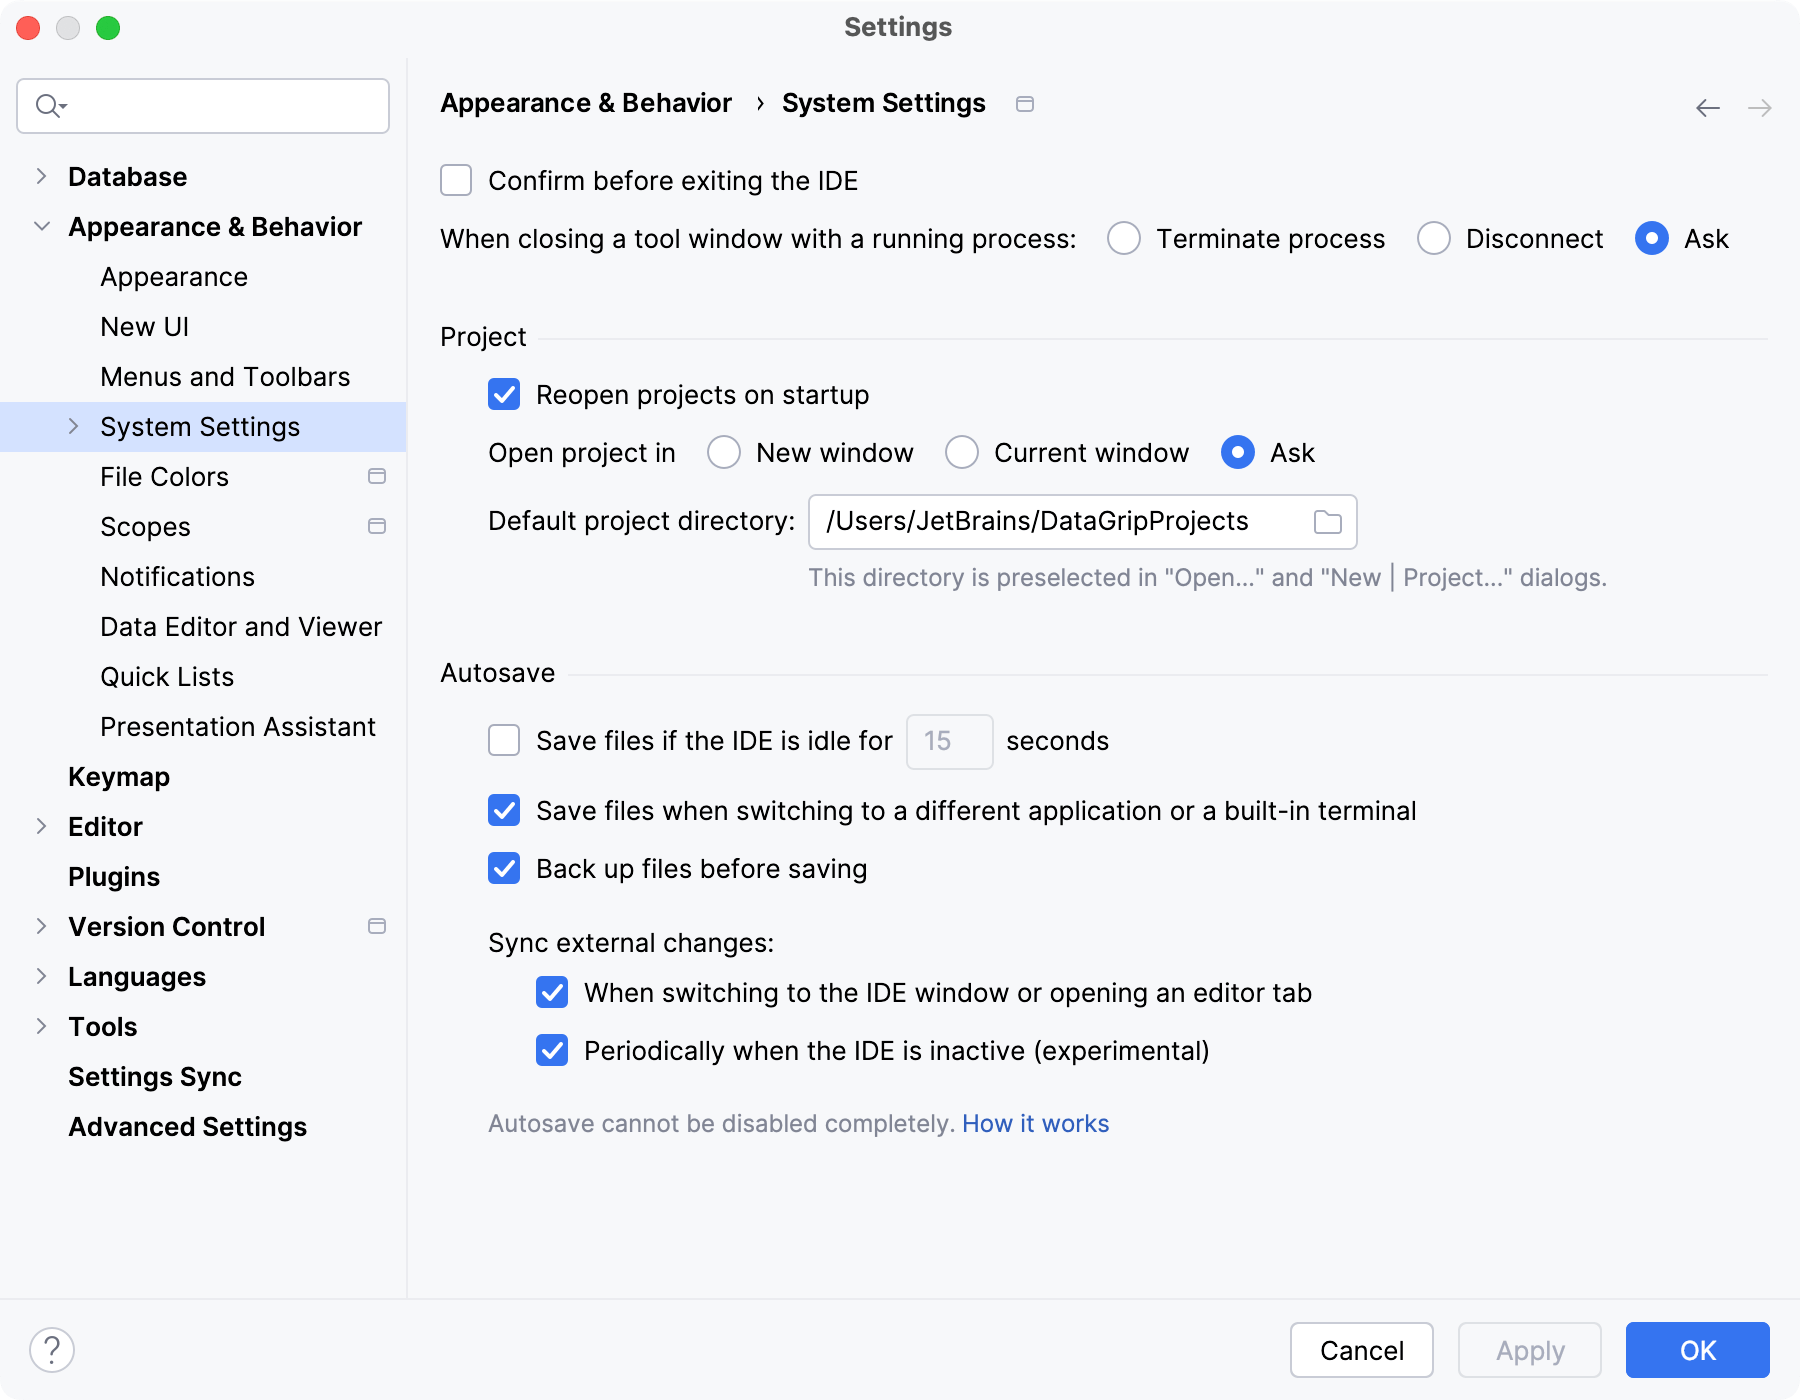Click the settings icon next to File Colors
1800x1400 pixels.
click(x=377, y=476)
